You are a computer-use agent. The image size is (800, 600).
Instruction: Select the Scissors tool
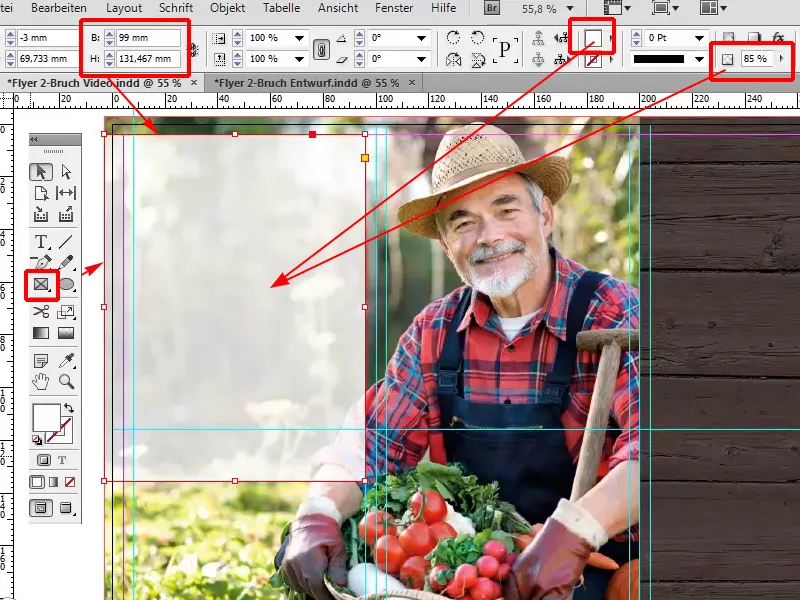point(41,311)
